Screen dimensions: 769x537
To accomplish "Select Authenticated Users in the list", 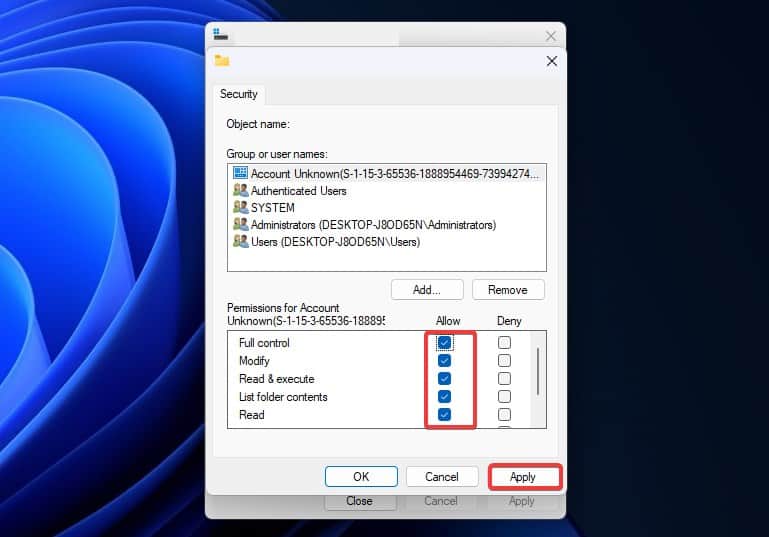I will (298, 191).
